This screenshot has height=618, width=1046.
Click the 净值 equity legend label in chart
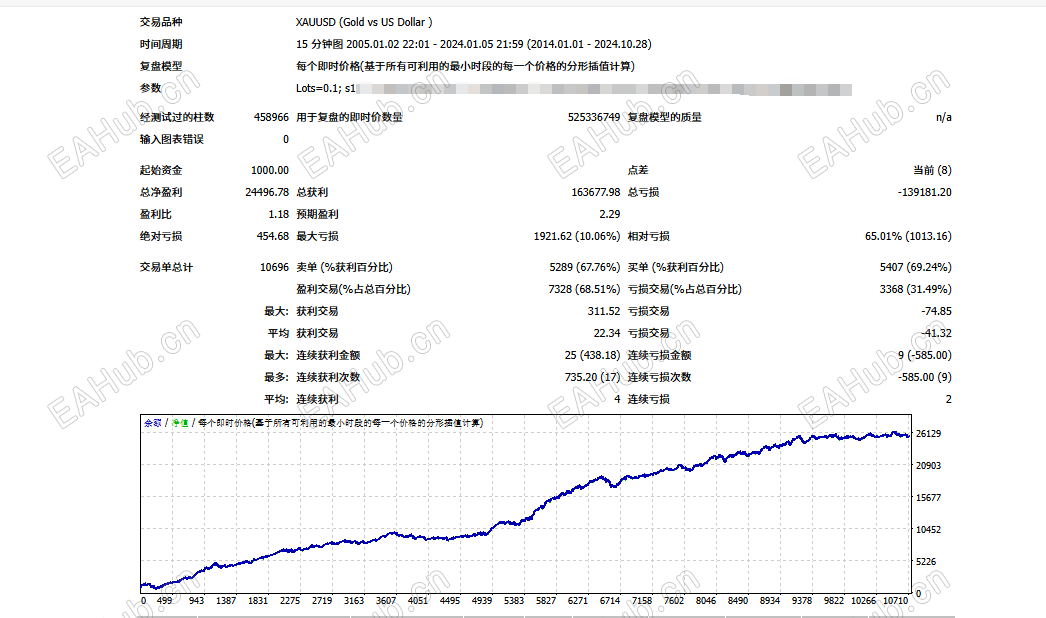point(180,423)
